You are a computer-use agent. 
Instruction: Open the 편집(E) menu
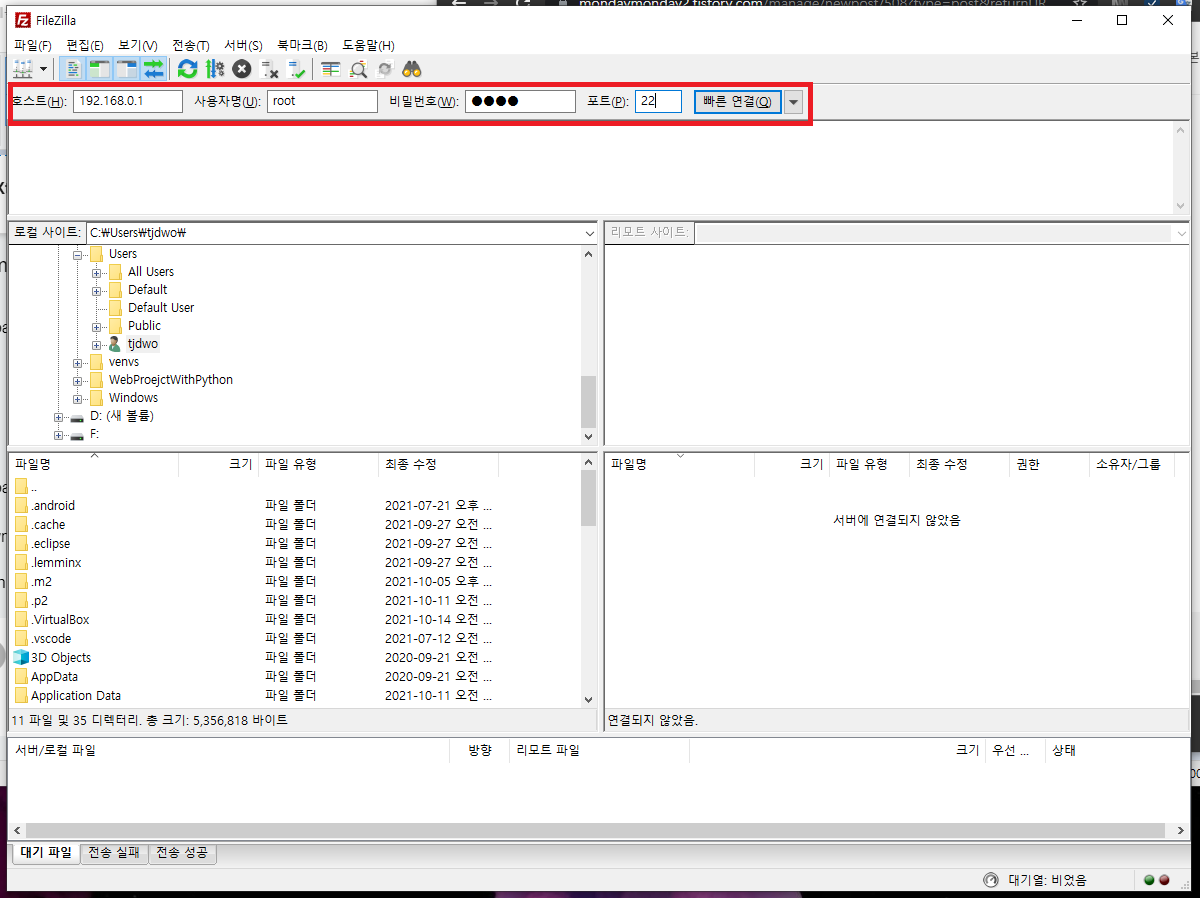pos(85,45)
